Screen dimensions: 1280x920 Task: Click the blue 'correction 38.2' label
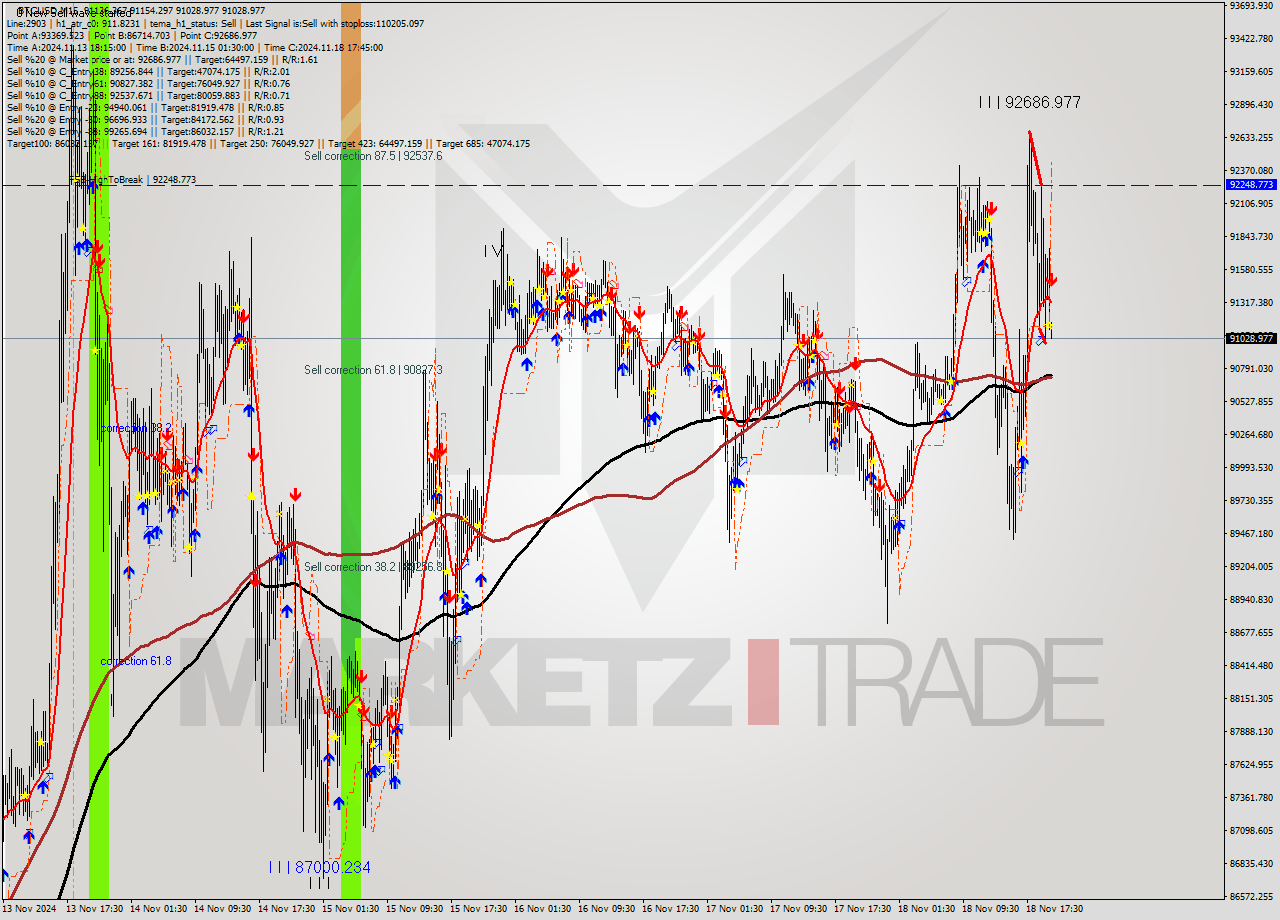(136, 428)
